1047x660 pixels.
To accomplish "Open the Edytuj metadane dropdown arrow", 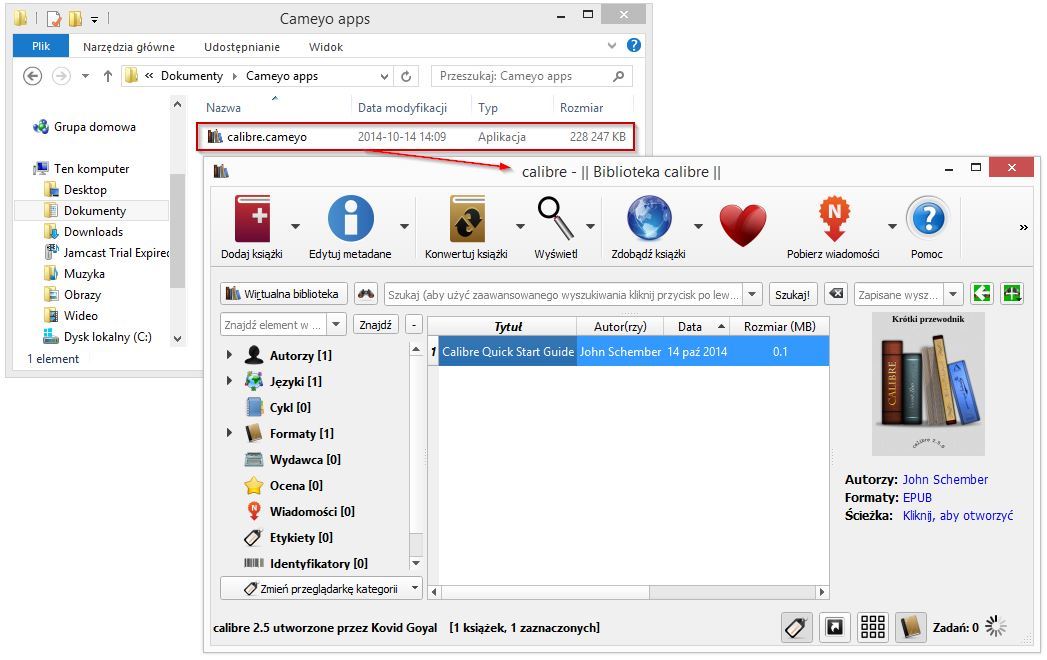I will [x=404, y=227].
